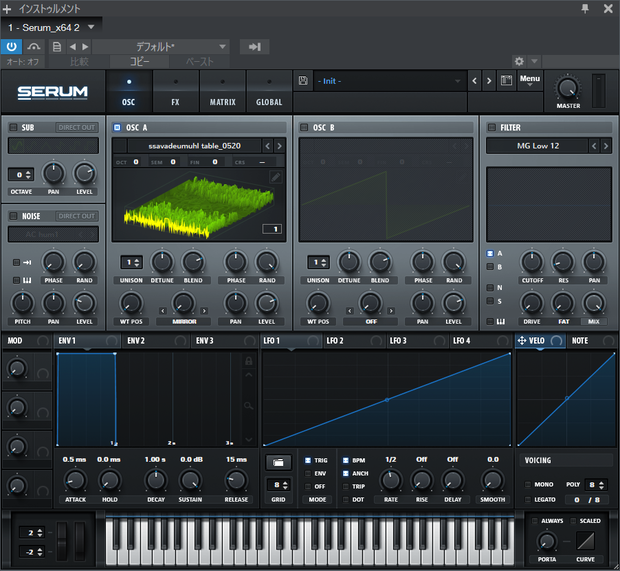620x571 pixels.
Task: Open the デフォルト preset dropdown
Action: (x=161, y=47)
